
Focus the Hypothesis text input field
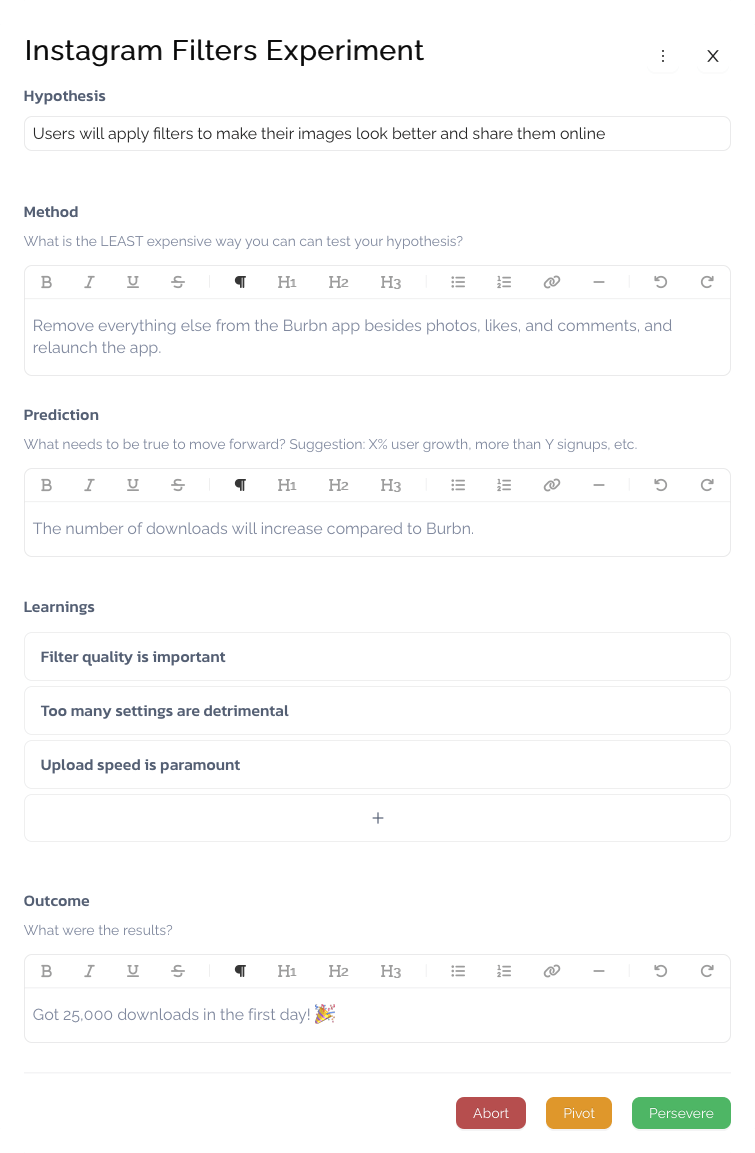click(x=377, y=134)
